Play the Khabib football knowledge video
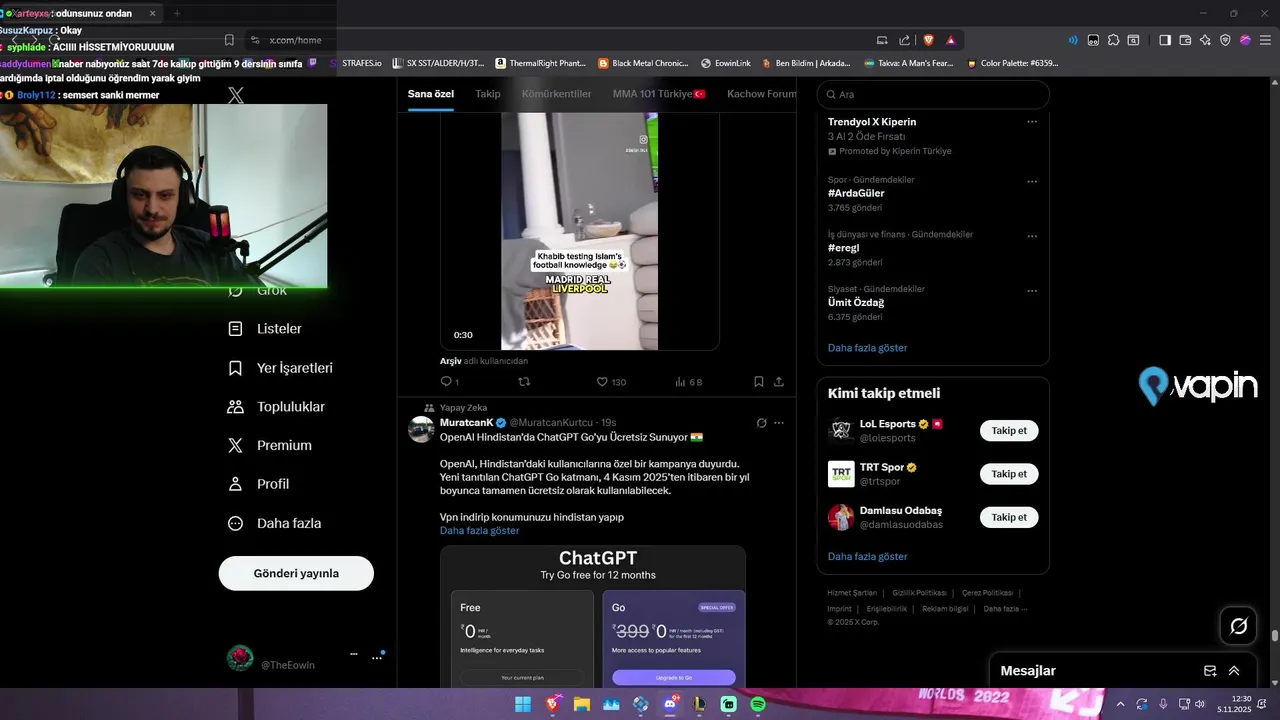The image size is (1280, 720). tap(579, 231)
